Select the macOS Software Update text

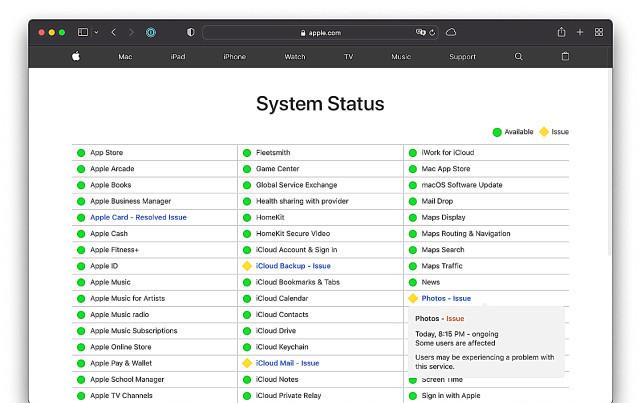[x=462, y=185]
